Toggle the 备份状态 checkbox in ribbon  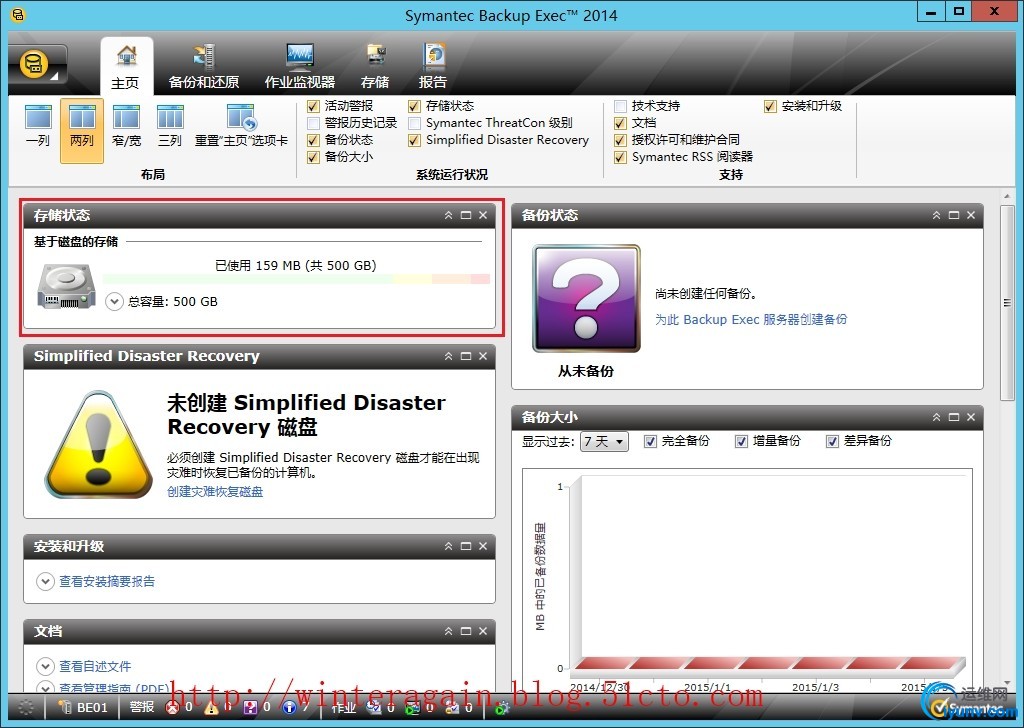click(x=313, y=140)
